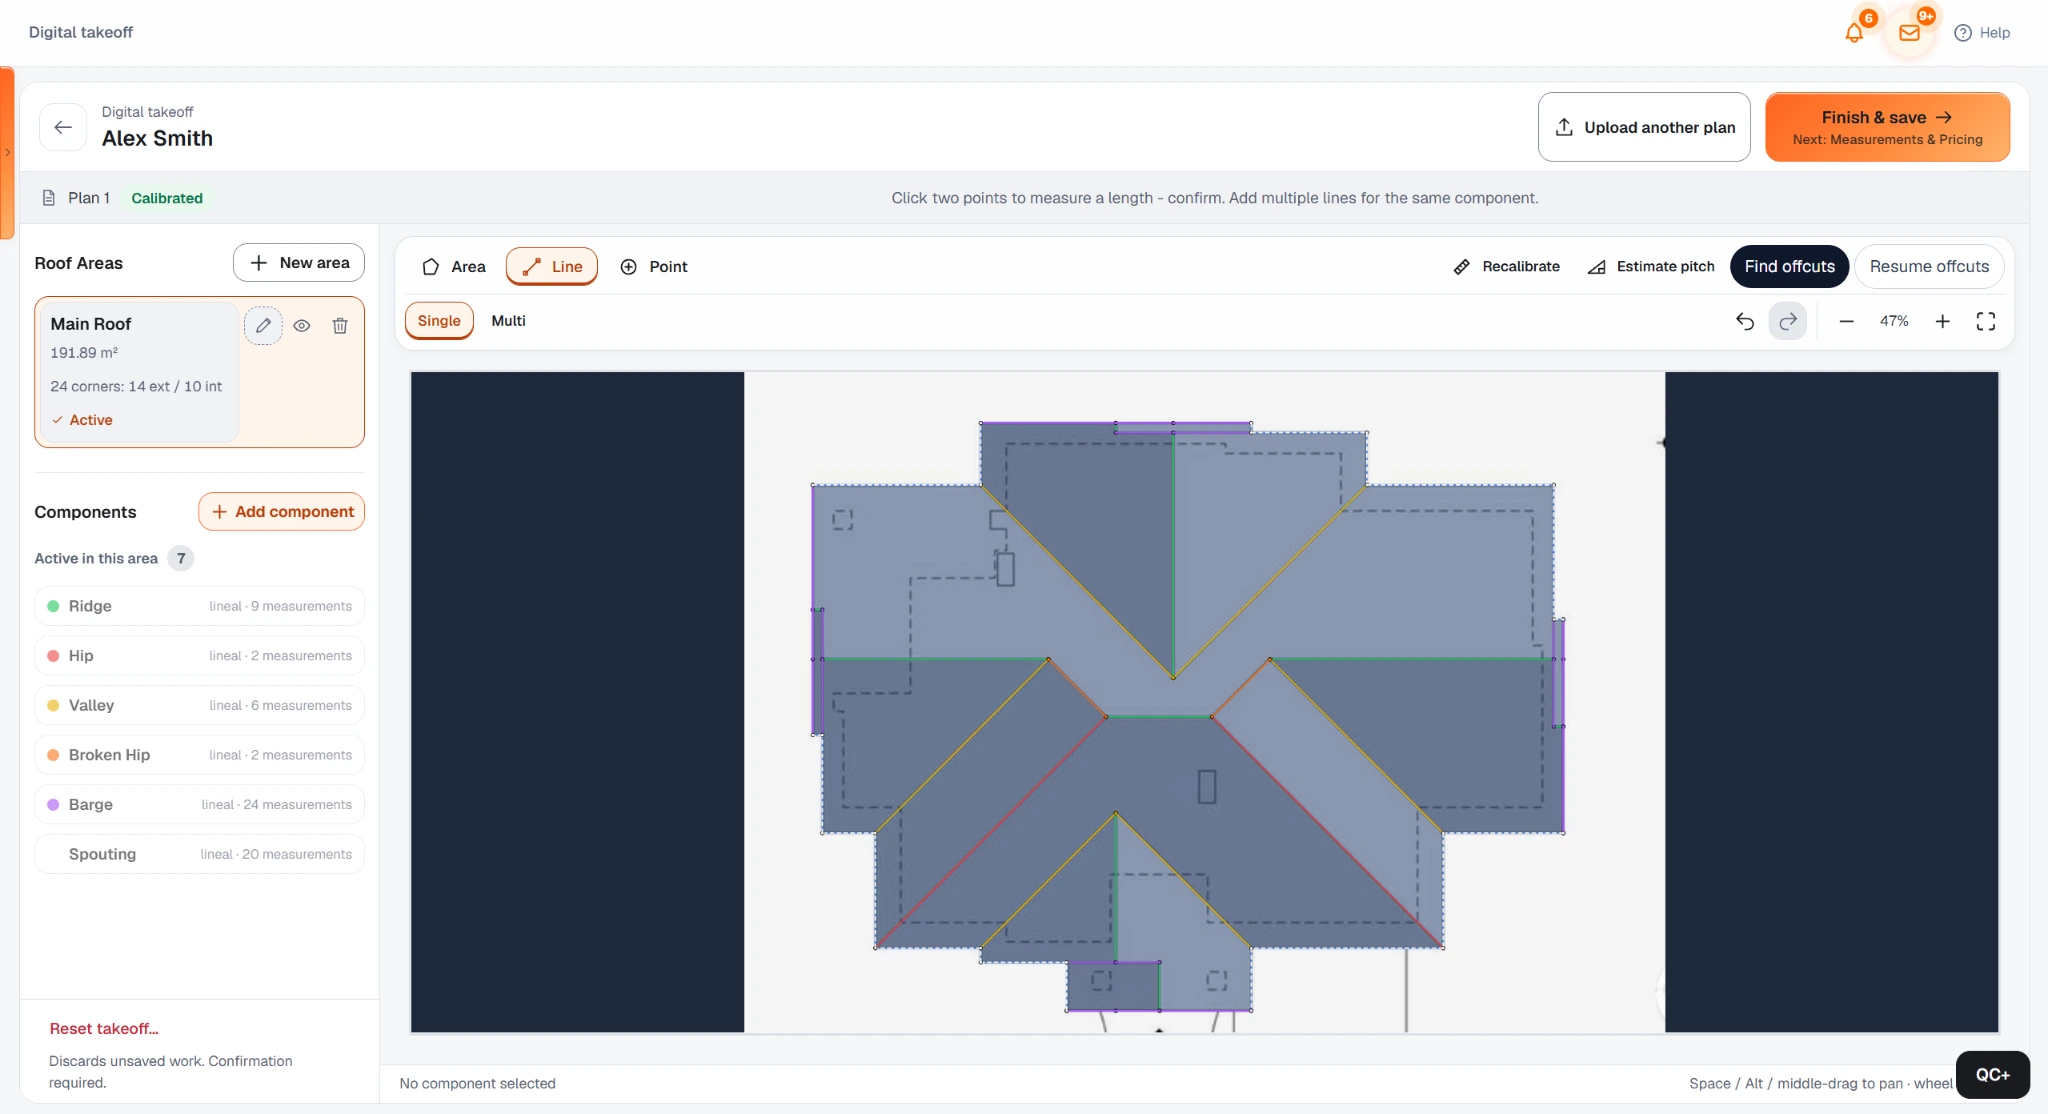Select the Ridge component
The image size is (2048, 1114).
(199, 606)
